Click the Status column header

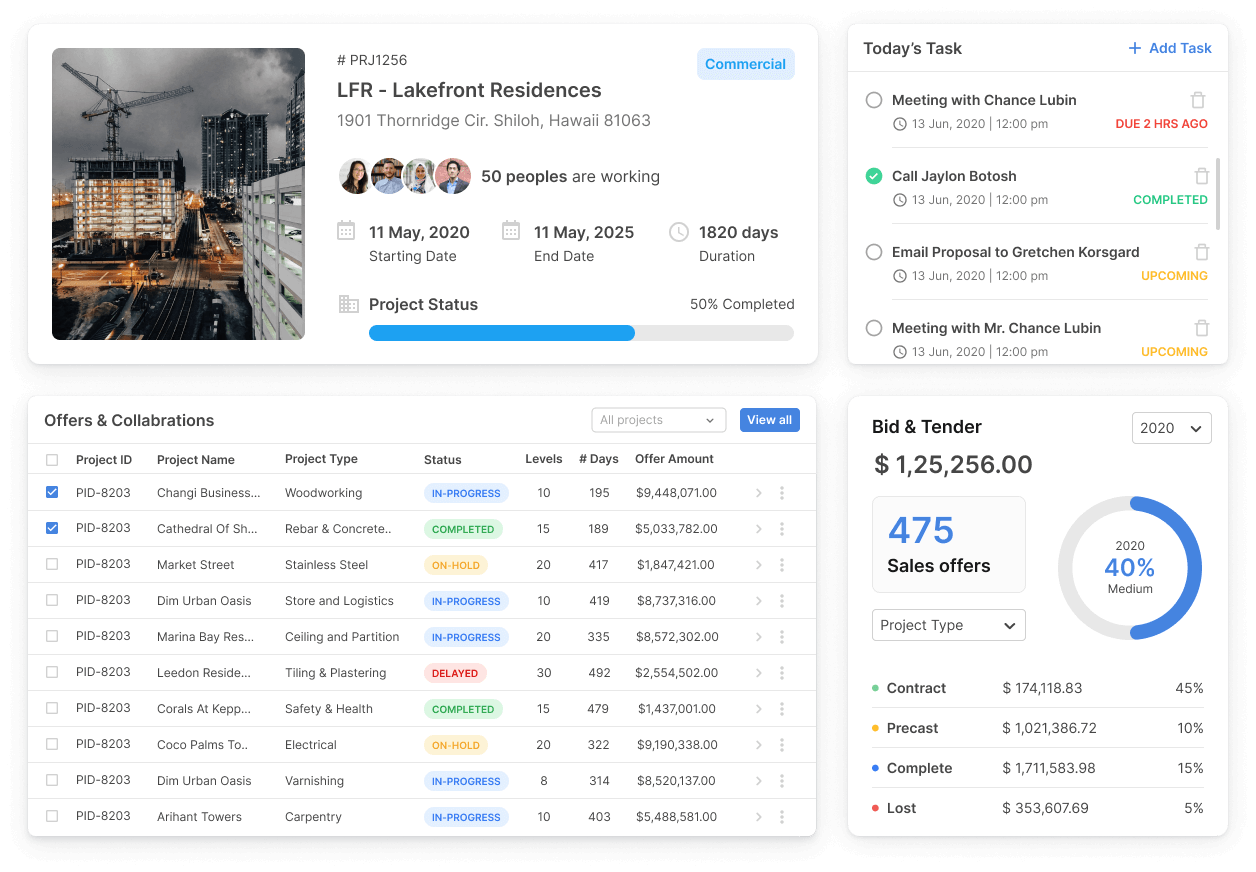click(x=442, y=460)
